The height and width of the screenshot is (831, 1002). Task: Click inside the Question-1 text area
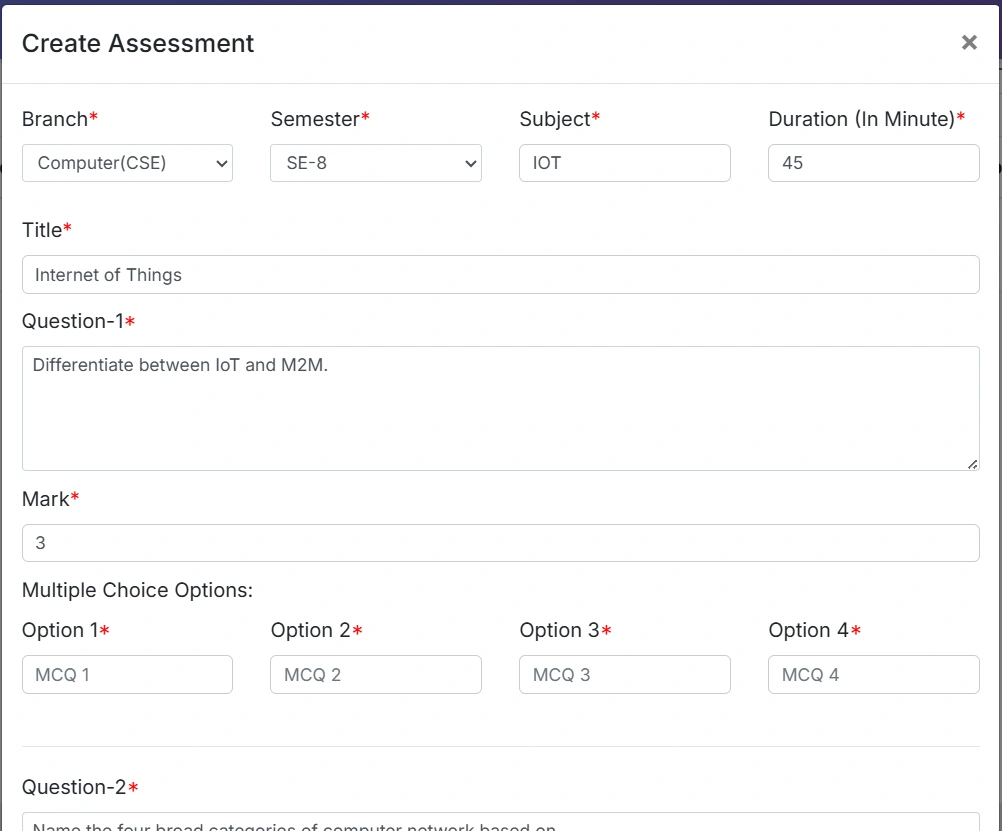click(x=500, y=408)
